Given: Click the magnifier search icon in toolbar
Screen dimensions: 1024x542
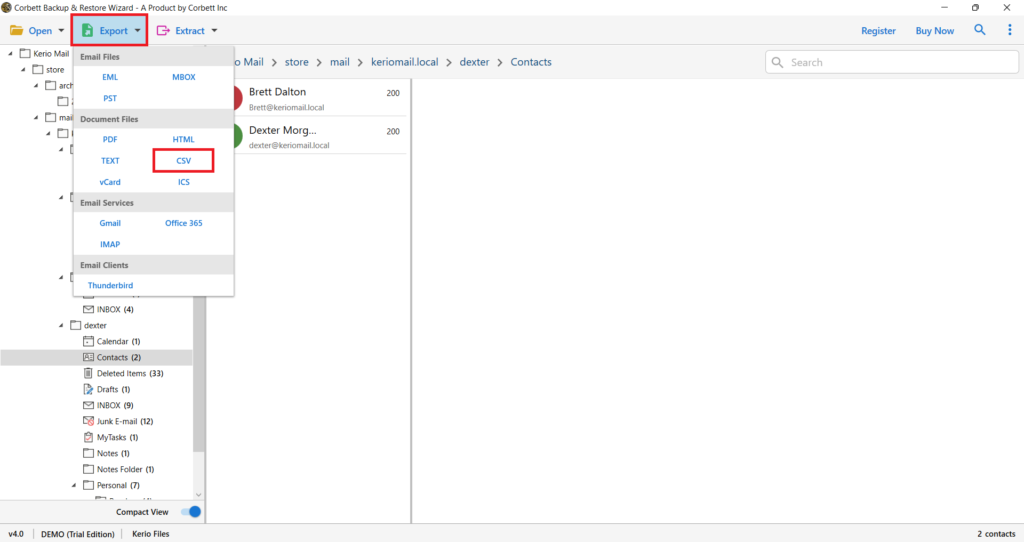Looking at the screenshot, I should click(980, 30).
